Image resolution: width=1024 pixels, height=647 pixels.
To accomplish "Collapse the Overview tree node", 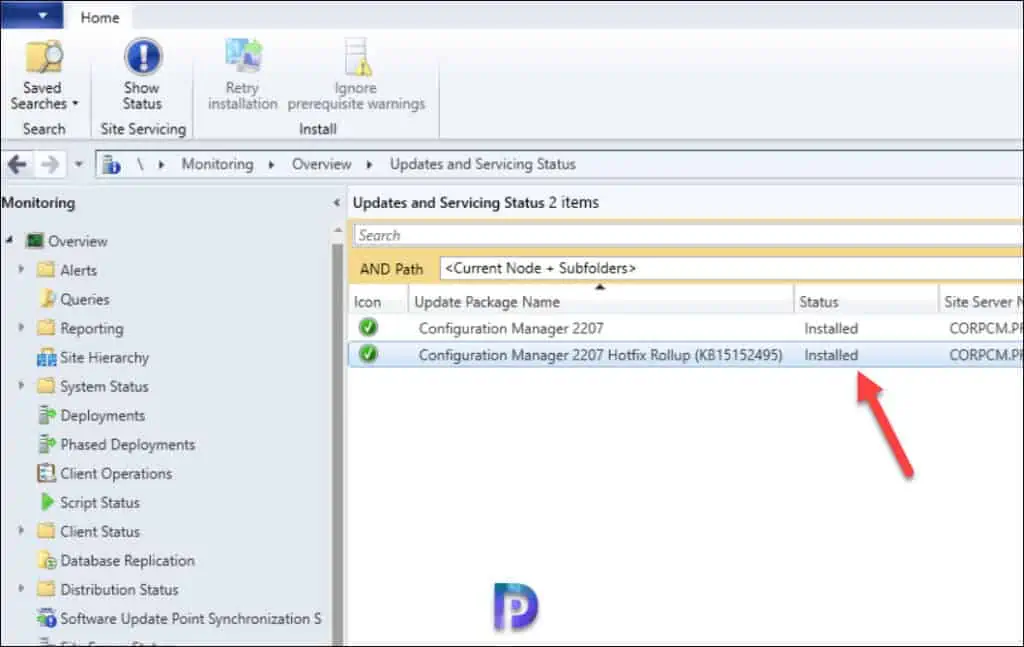I will tap(9, 241).
